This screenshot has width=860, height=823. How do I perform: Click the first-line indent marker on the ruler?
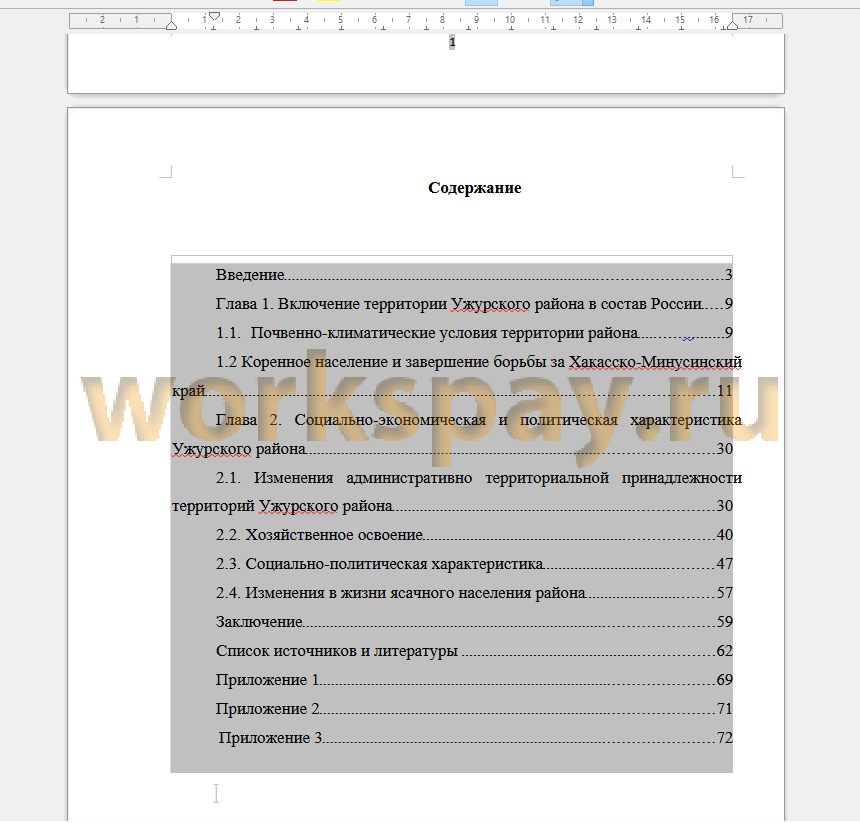(x=214, y=16)
